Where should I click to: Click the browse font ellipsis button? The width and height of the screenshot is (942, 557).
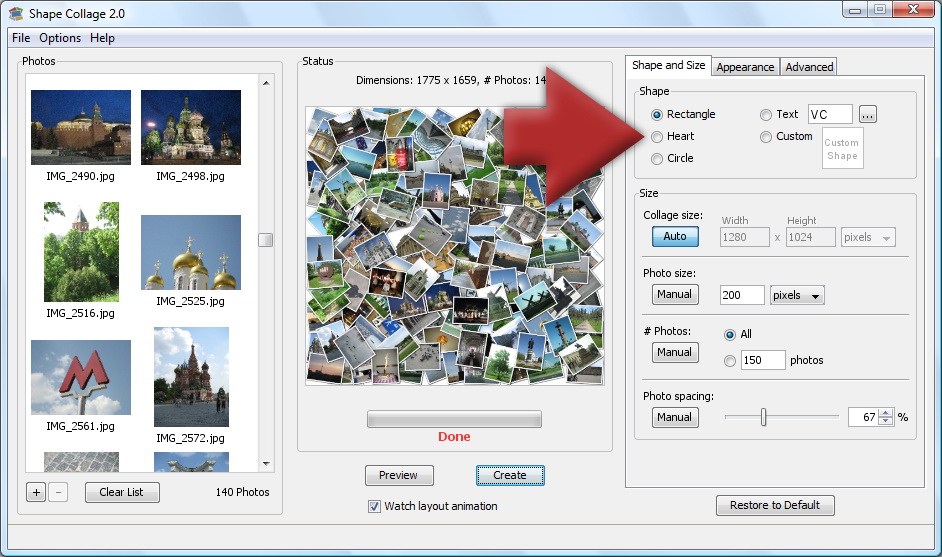point(868,114)
